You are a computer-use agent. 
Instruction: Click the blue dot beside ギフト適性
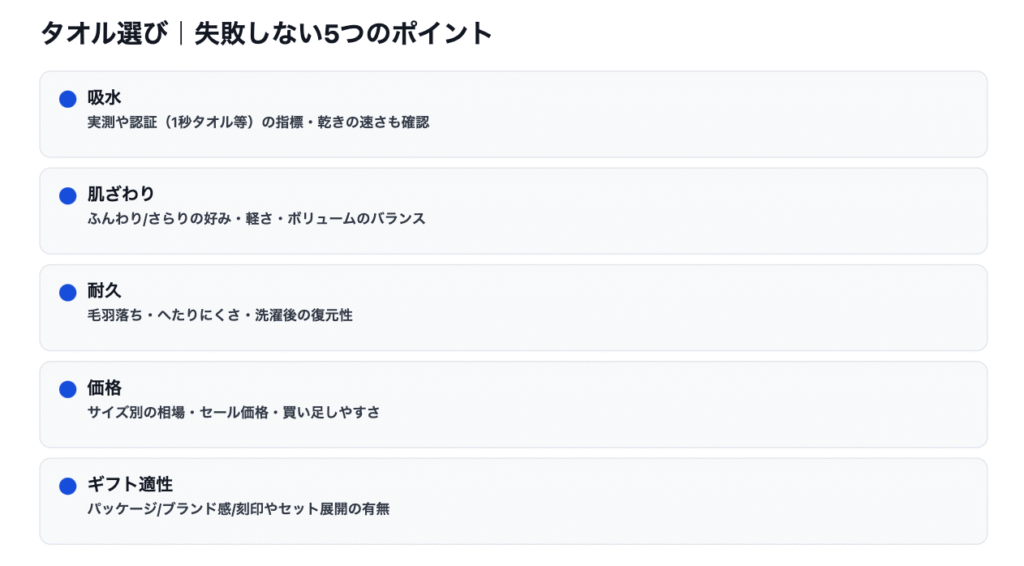click(x=68, y=486)
